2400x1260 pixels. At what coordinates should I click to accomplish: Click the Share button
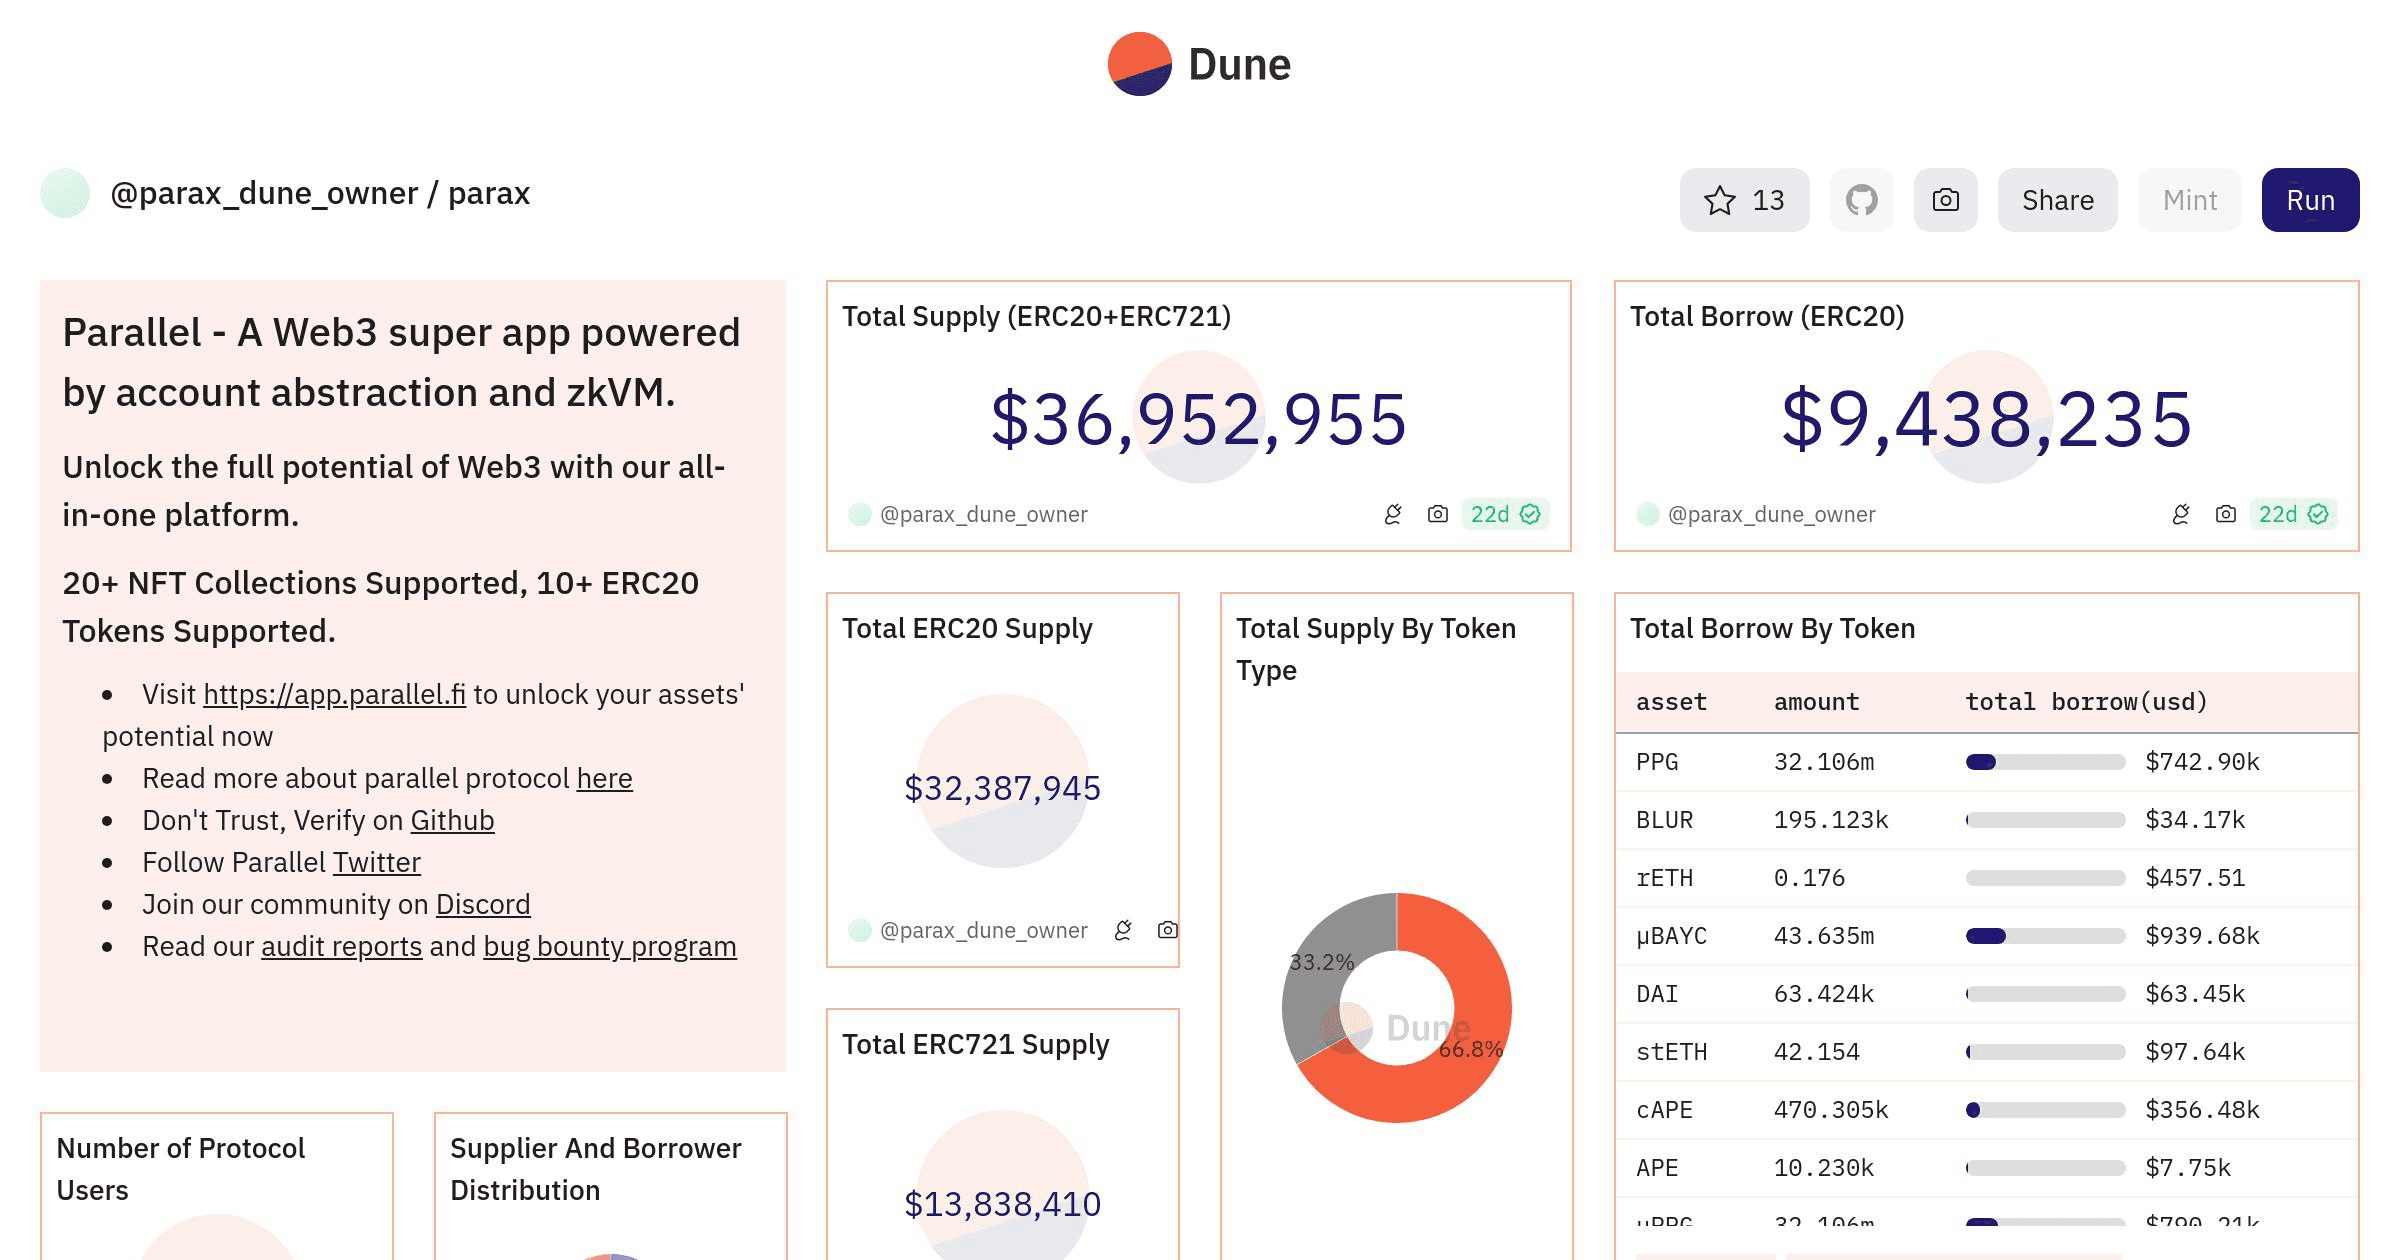2057,200
